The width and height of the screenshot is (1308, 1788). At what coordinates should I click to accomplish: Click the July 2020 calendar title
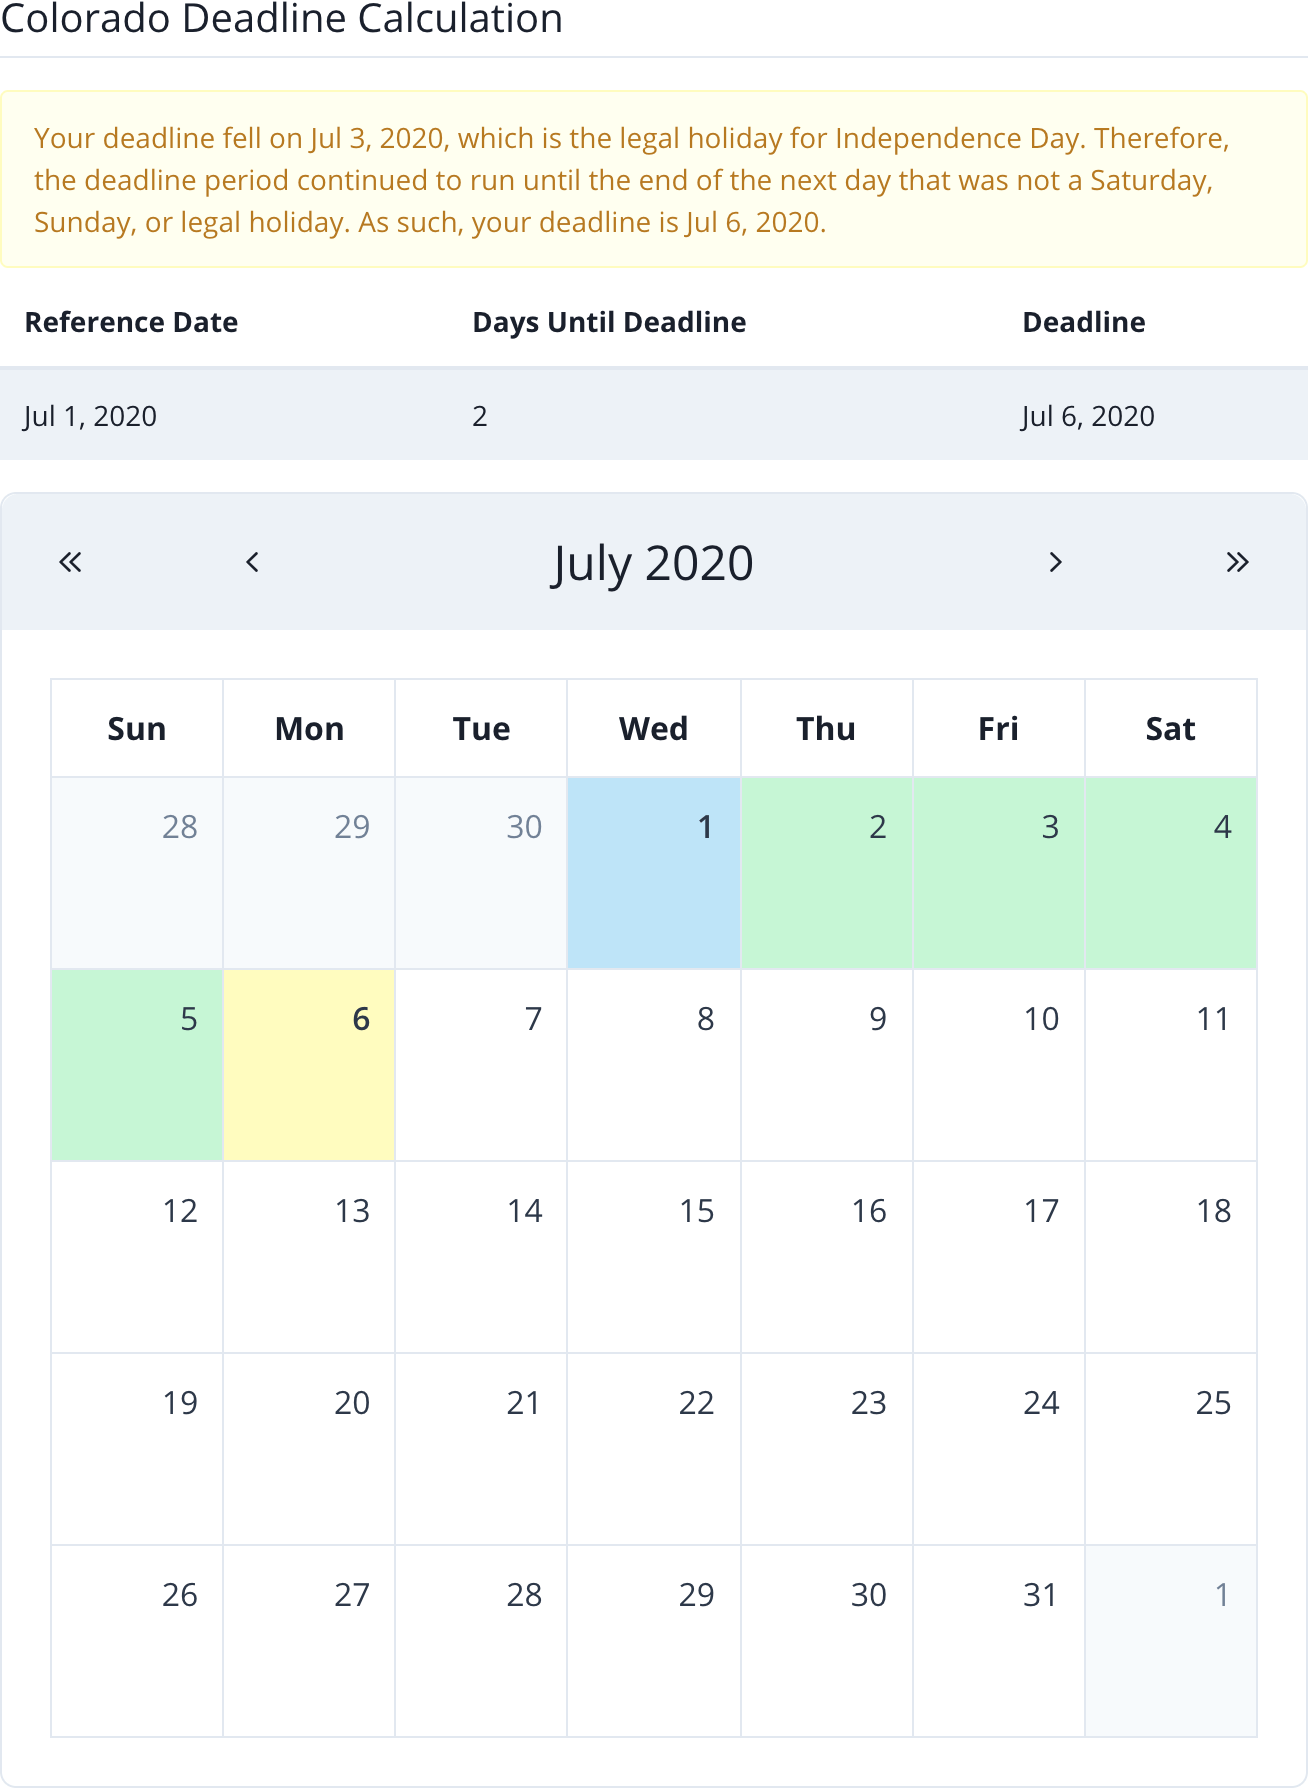(652, 562)
